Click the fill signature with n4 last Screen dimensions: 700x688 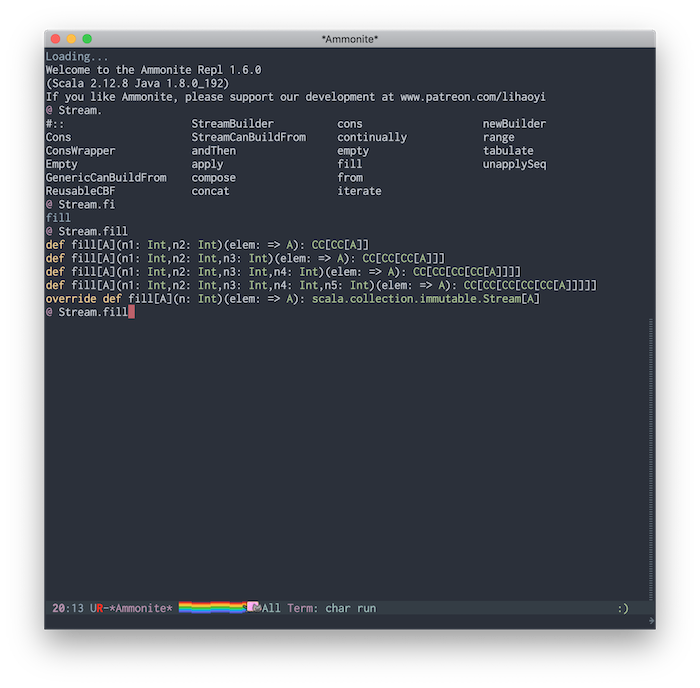pos(283,271)
